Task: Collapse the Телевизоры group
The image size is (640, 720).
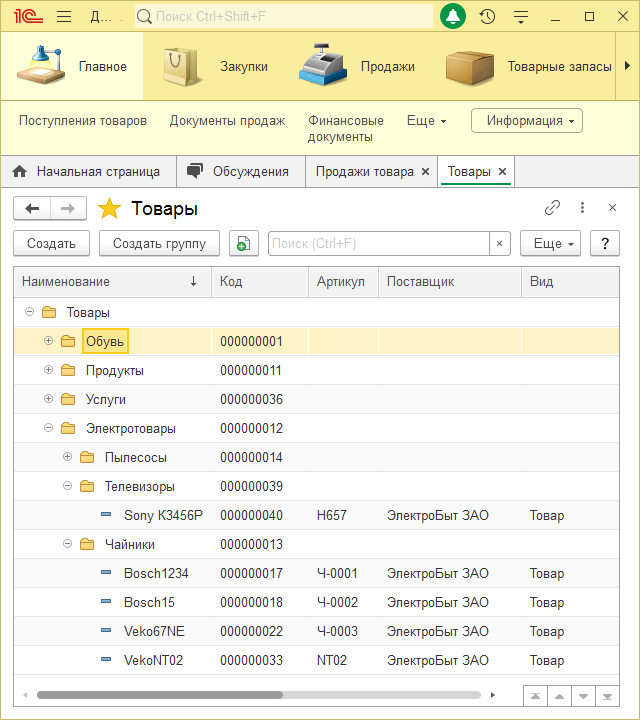Action: pos(67,486)
